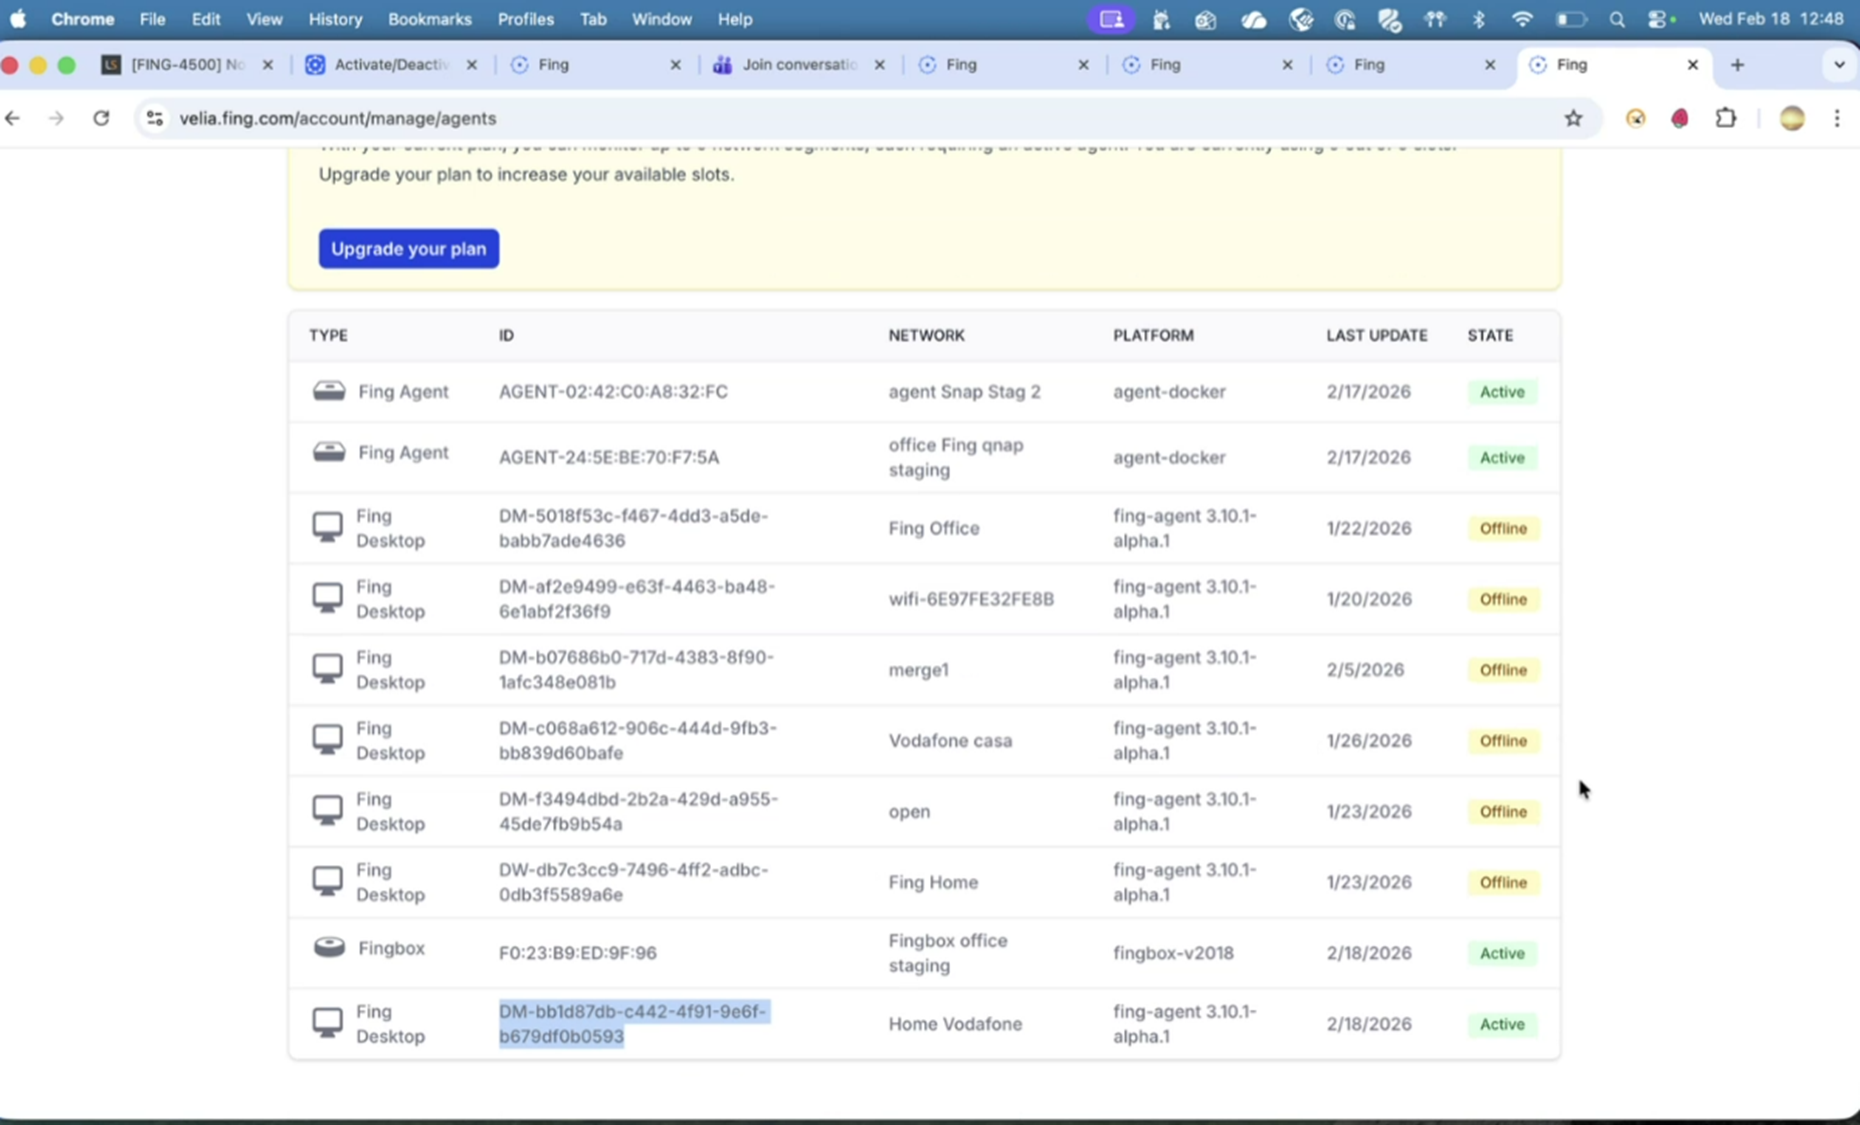This screenshot has height=1125, width=1860.
Task: Open the Chrome extensions puzzle icon
Action: (x=1726, y=118)
